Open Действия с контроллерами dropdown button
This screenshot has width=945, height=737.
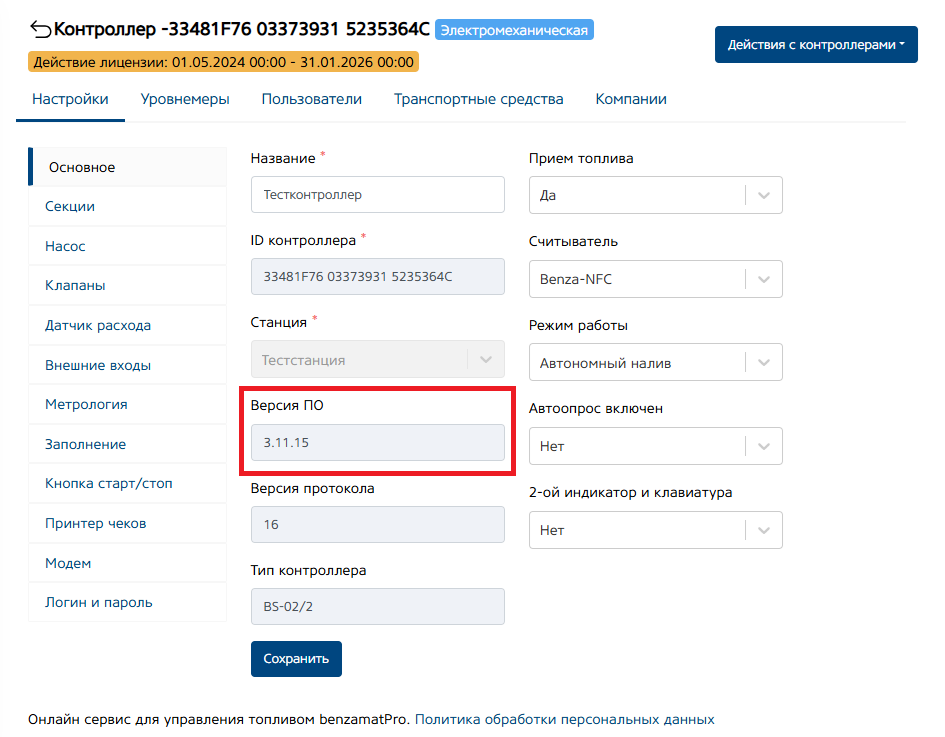(x=815, y=45)
